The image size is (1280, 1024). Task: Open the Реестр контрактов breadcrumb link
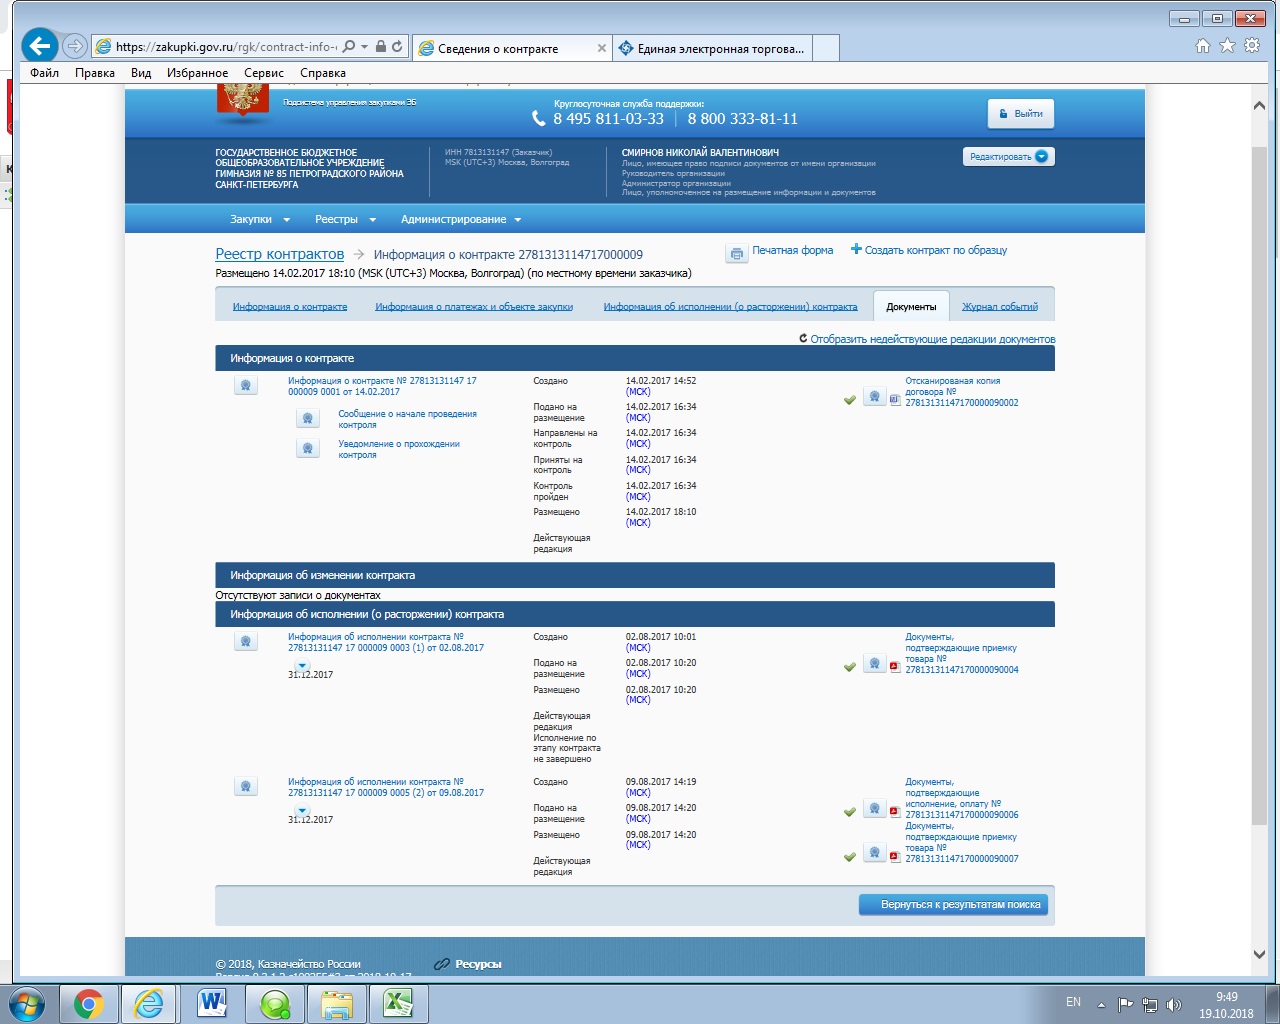[280, 254]
